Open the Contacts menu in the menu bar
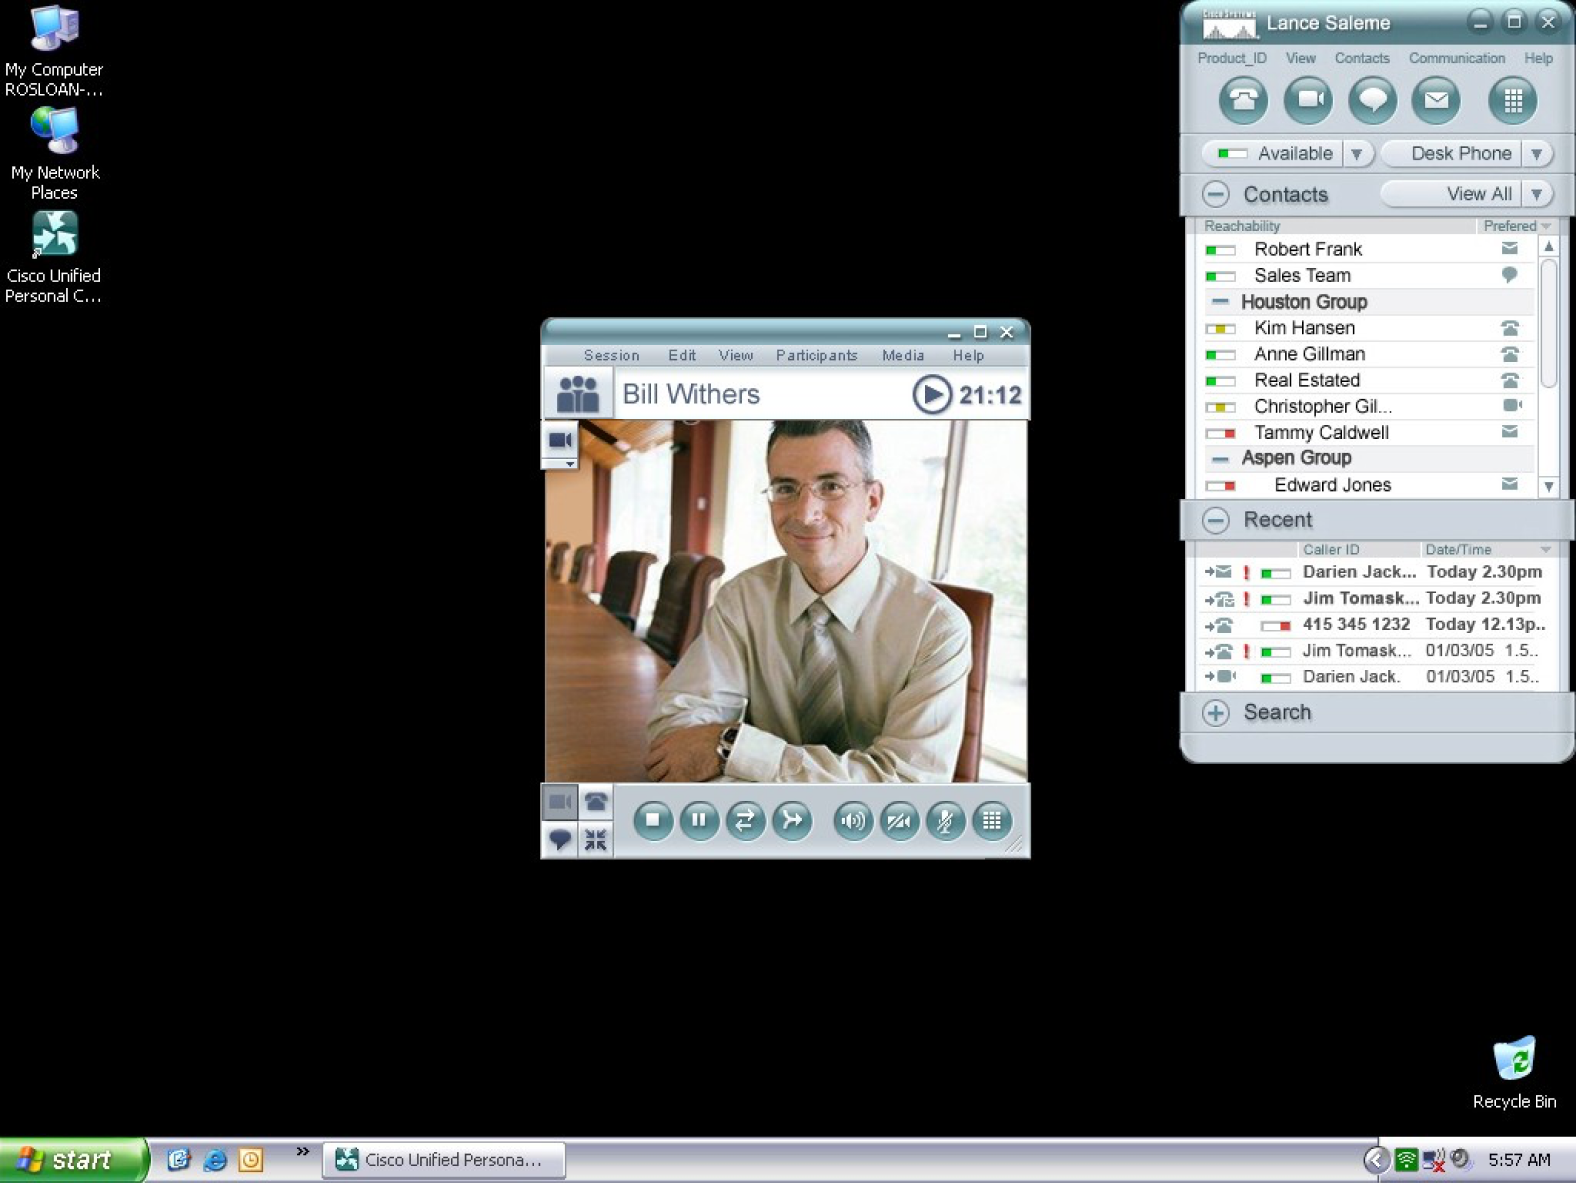Screen dimensions: 1576x1183 click(x=1362, y=58)
